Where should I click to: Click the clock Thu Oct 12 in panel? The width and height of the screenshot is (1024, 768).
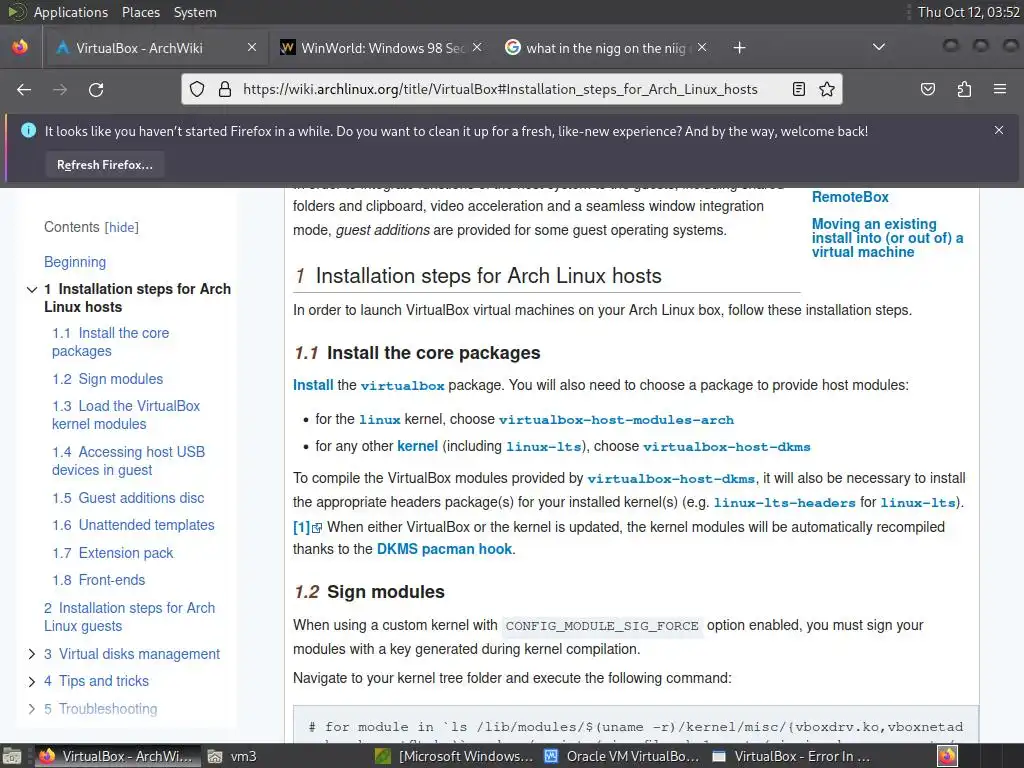(968, 12)
